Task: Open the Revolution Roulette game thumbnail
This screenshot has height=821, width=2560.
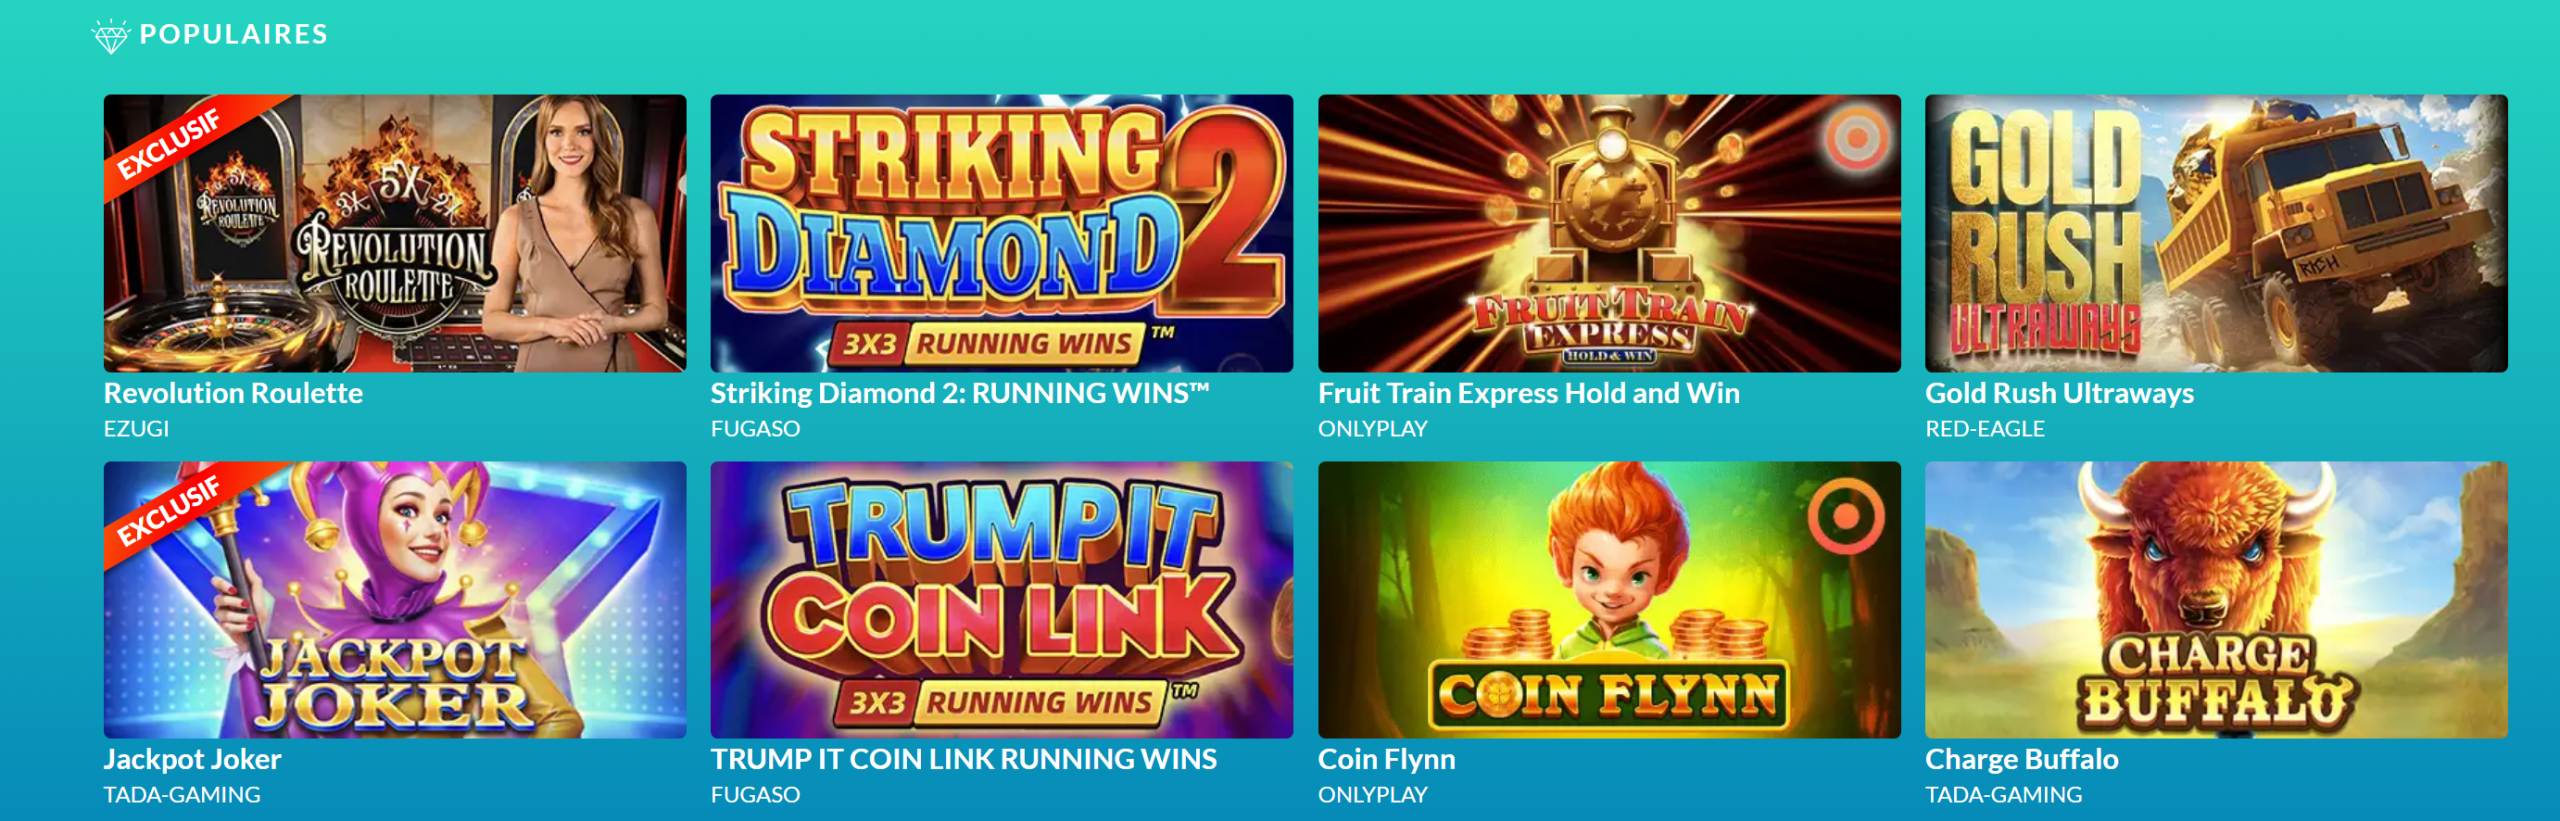Action: [395, 233]
